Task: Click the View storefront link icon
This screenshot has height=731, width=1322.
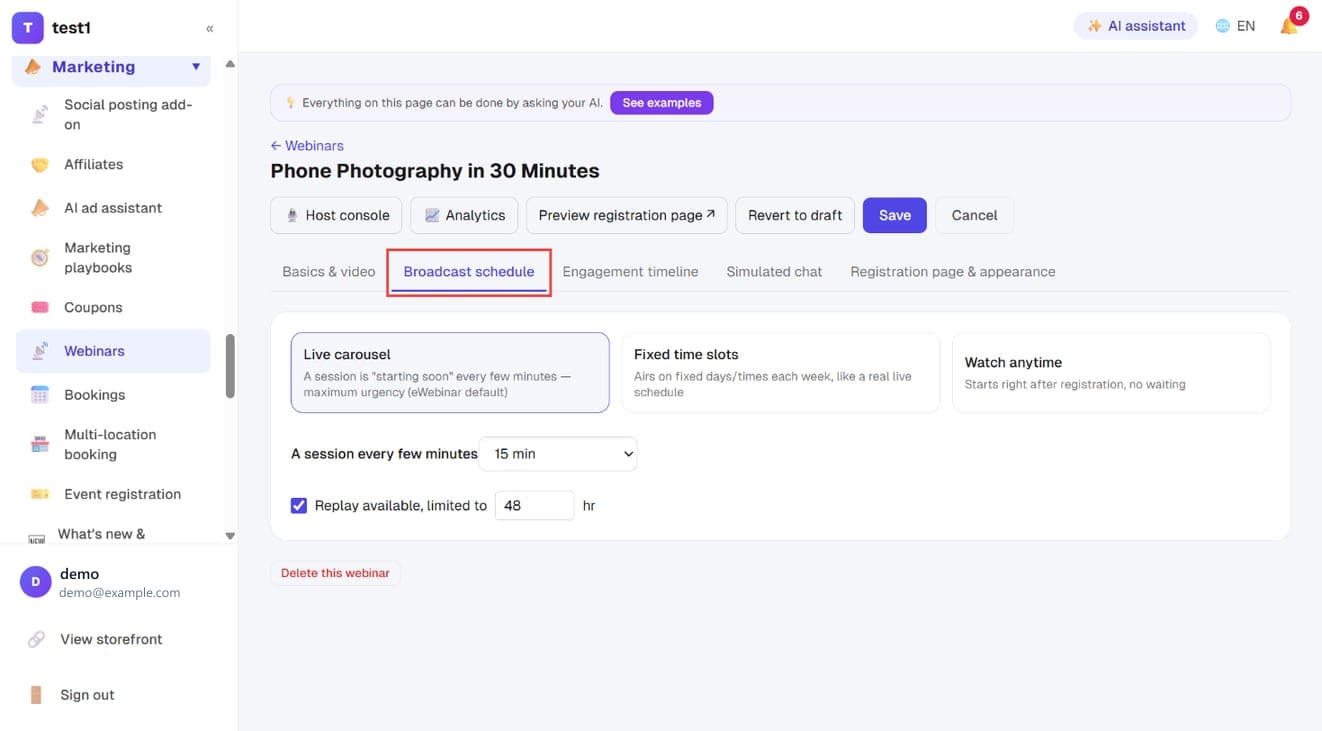Action: (x=36, y=639)
